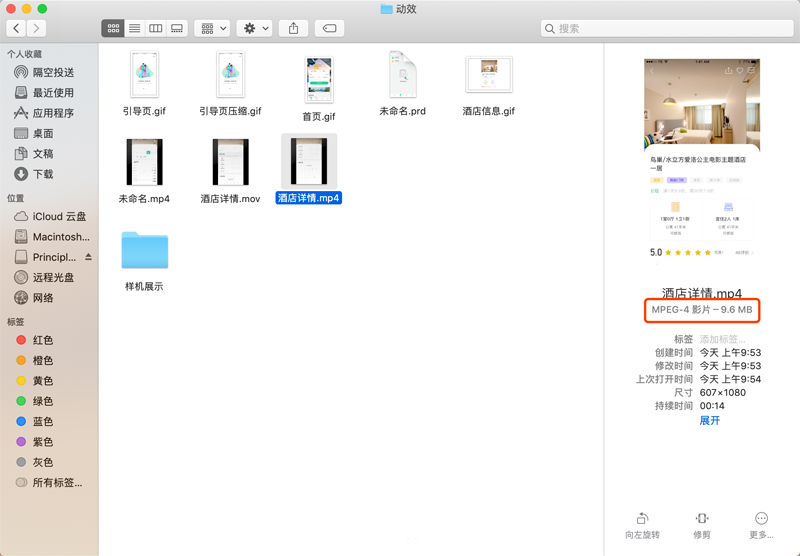Screen dimensions: 800x556
Task: Click the 创建时间 value 今天 上午9:53
Action: point(730,352)
